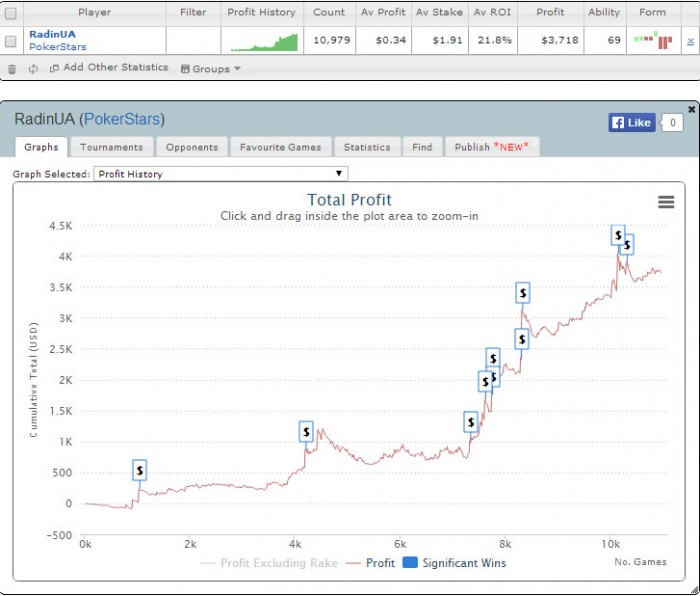Click the significant win marker near 4k games
Image resolution: width=700 pixels, height=596 pixels.
(x=306, y=432)
